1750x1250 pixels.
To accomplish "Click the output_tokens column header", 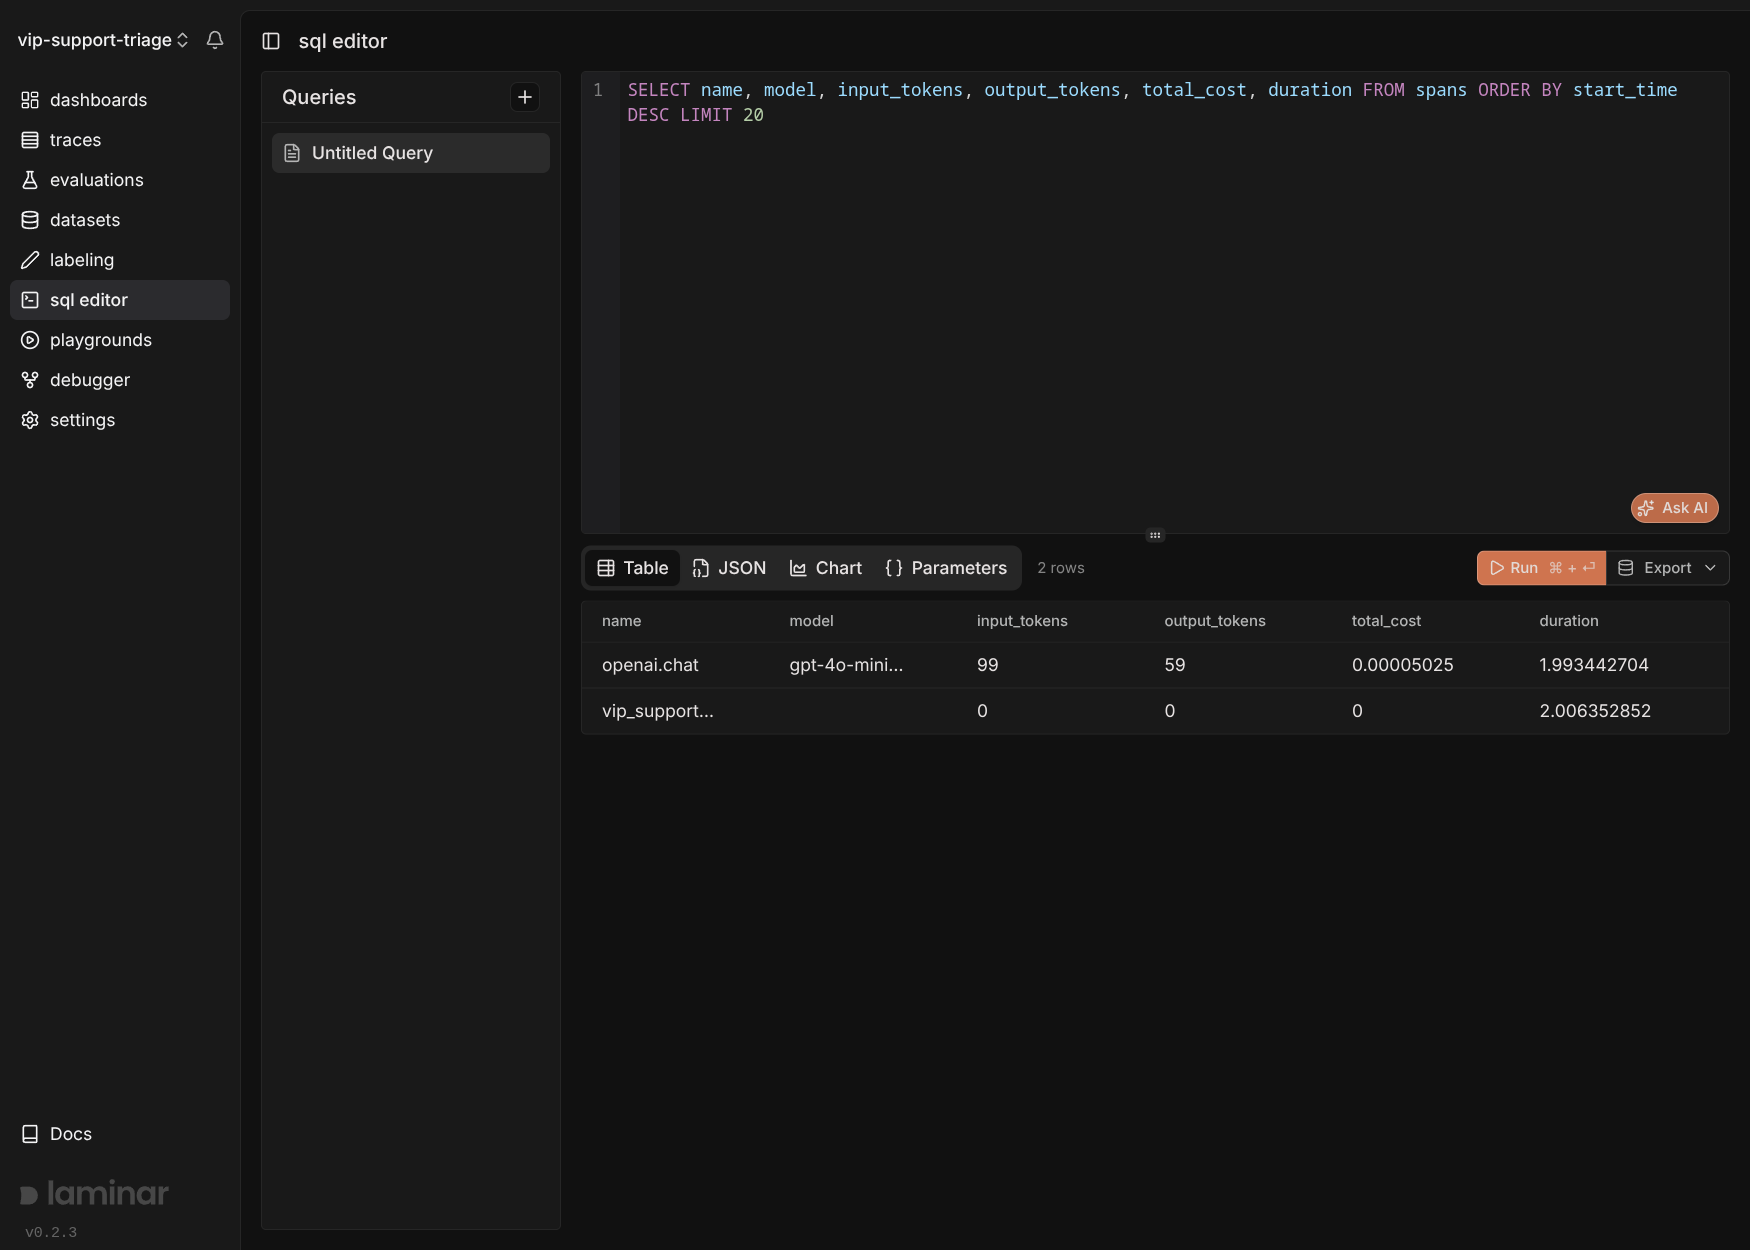I will pyautogui.click(x=1215, y=621).
